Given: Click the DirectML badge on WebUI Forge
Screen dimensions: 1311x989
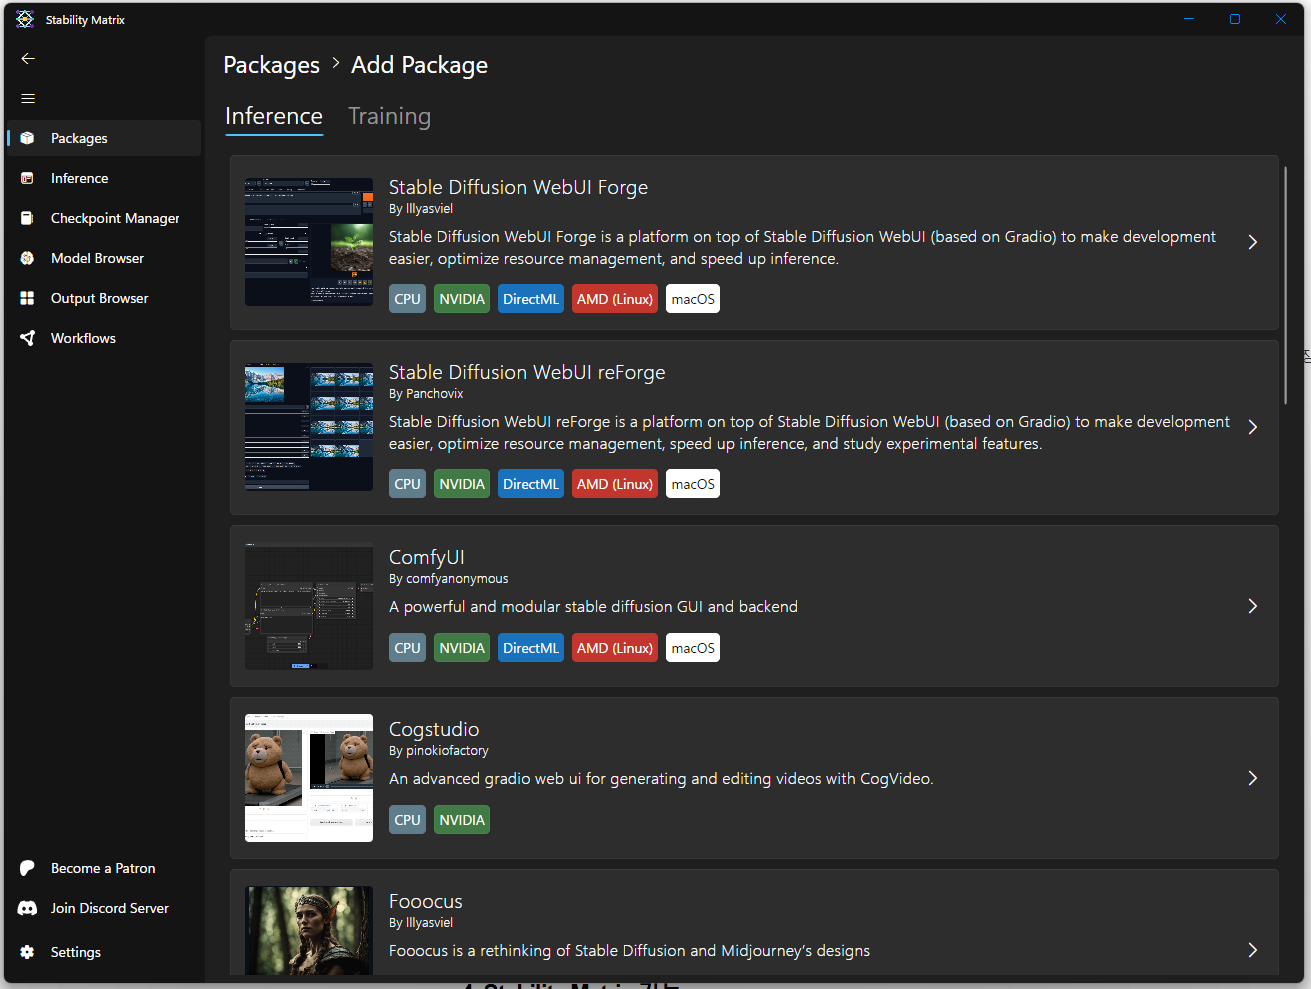Looking at the screenshot, I should point(531,299).
